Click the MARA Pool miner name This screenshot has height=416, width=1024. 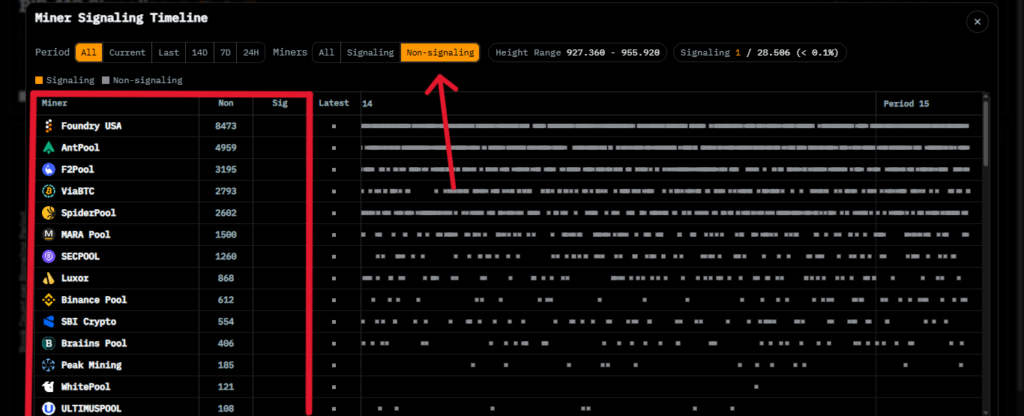[x=86, y=234]
